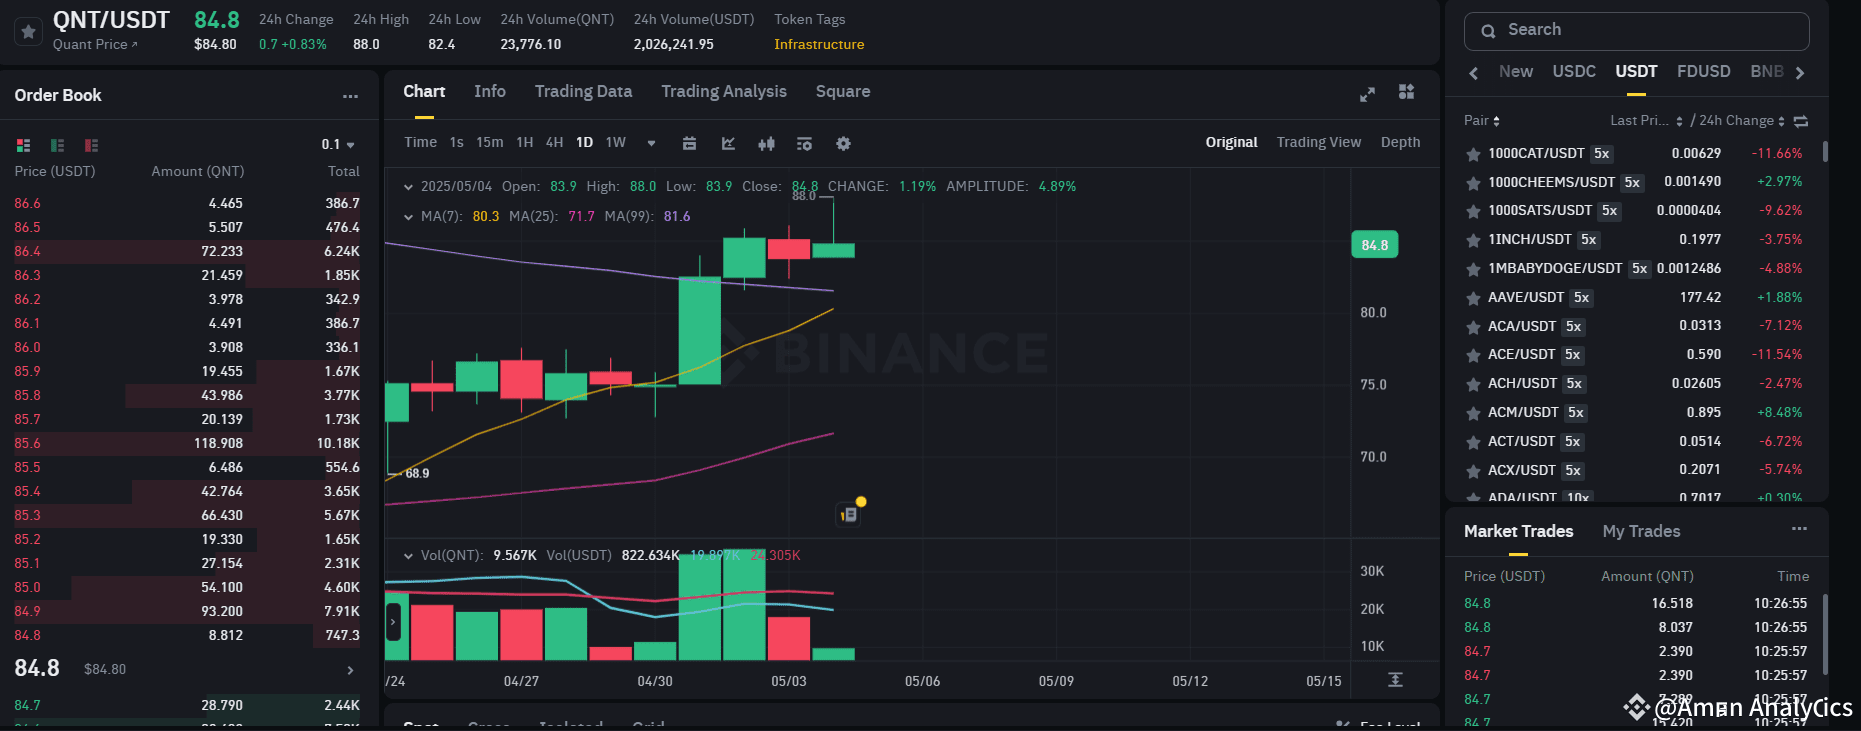Viewport: 1861px width, 731px height.
Task: Switch to Trading View chart mode
Action: (1318, 142)
